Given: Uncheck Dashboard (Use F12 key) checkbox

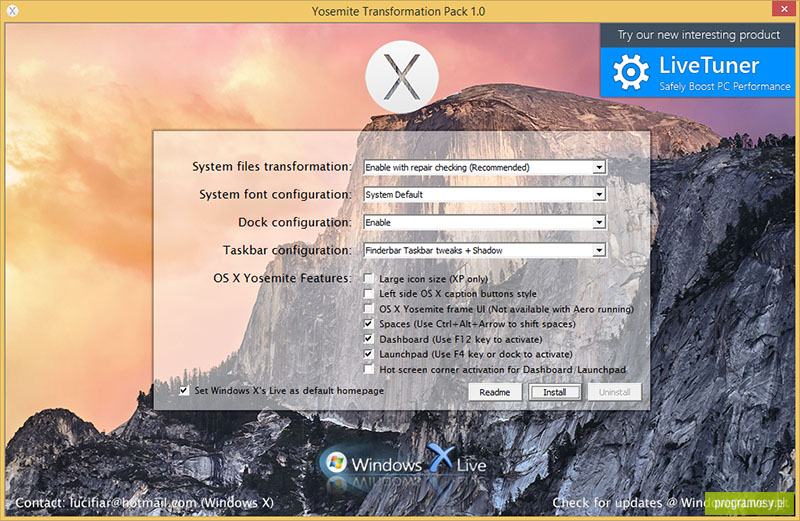Looking at the screenshot, I should [x=368, y=338].
